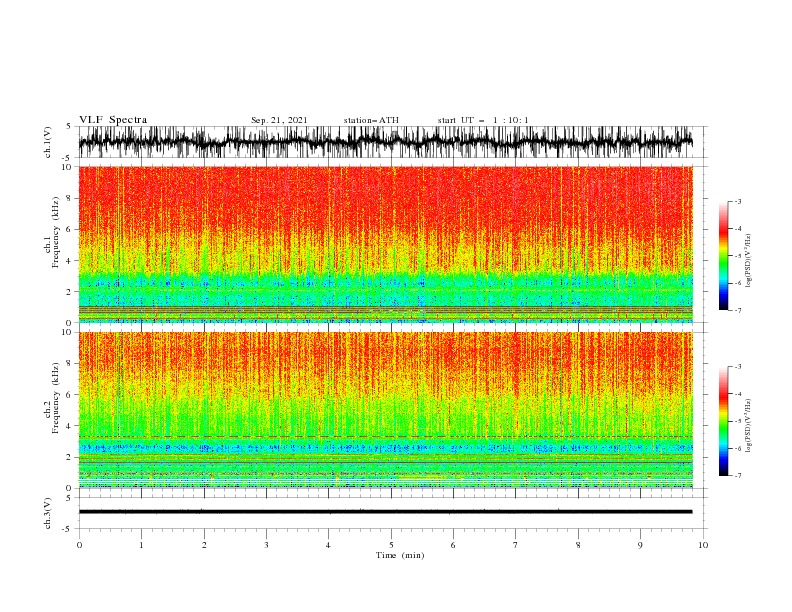Click inside the ch.1 spectrogram panel
The image size is (792, 612).
point(385,244)
